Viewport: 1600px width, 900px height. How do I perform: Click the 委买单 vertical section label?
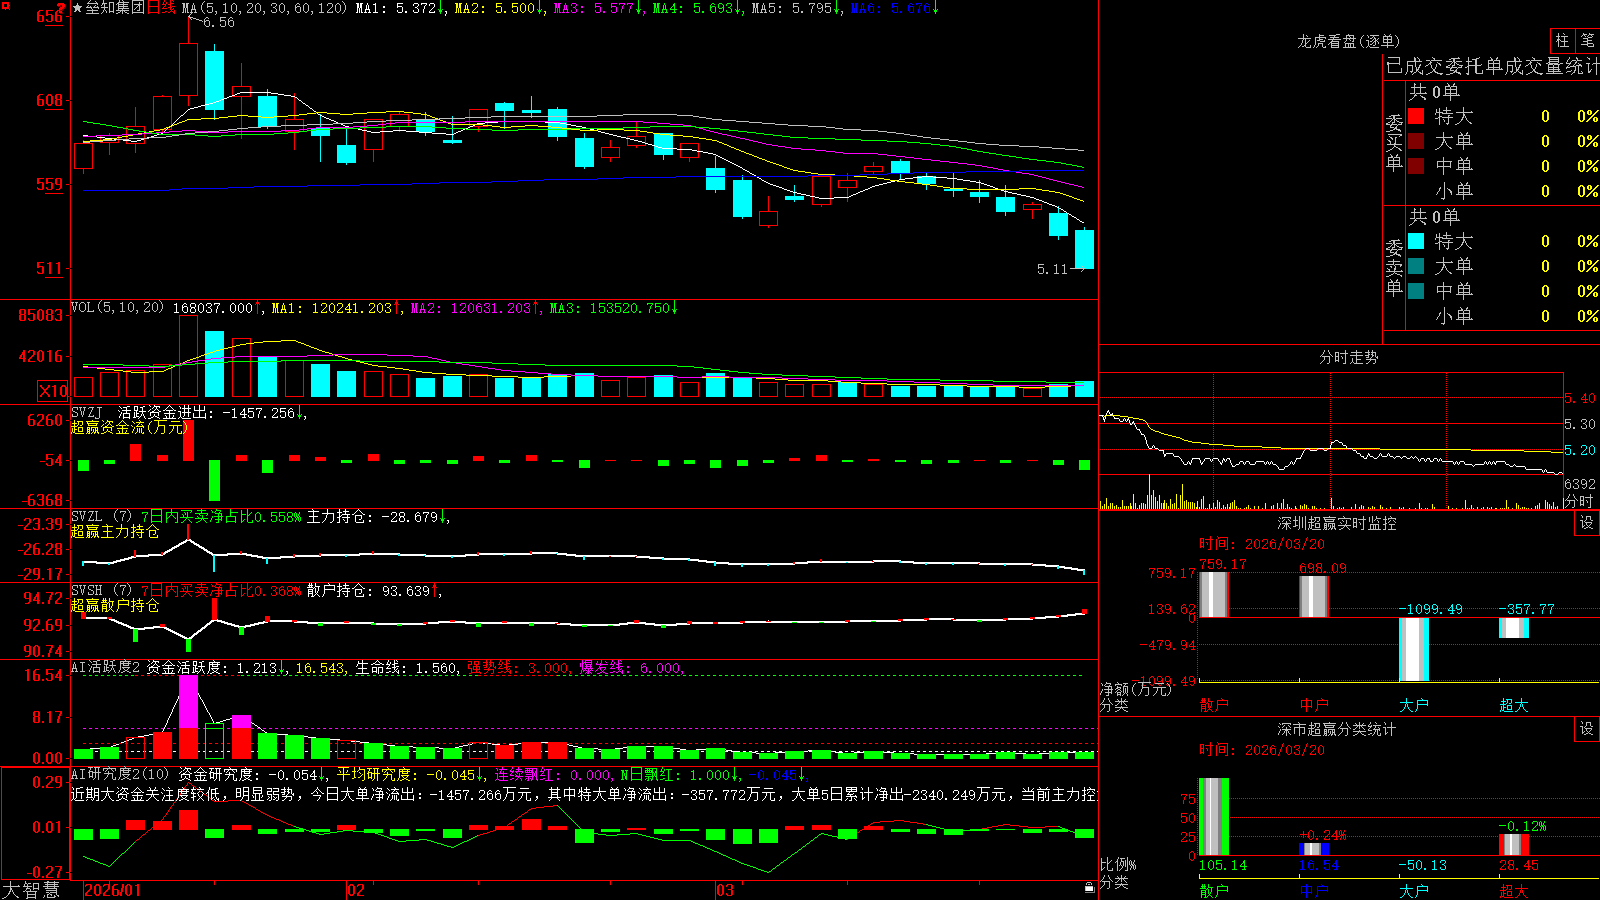tap(1394, 143)
